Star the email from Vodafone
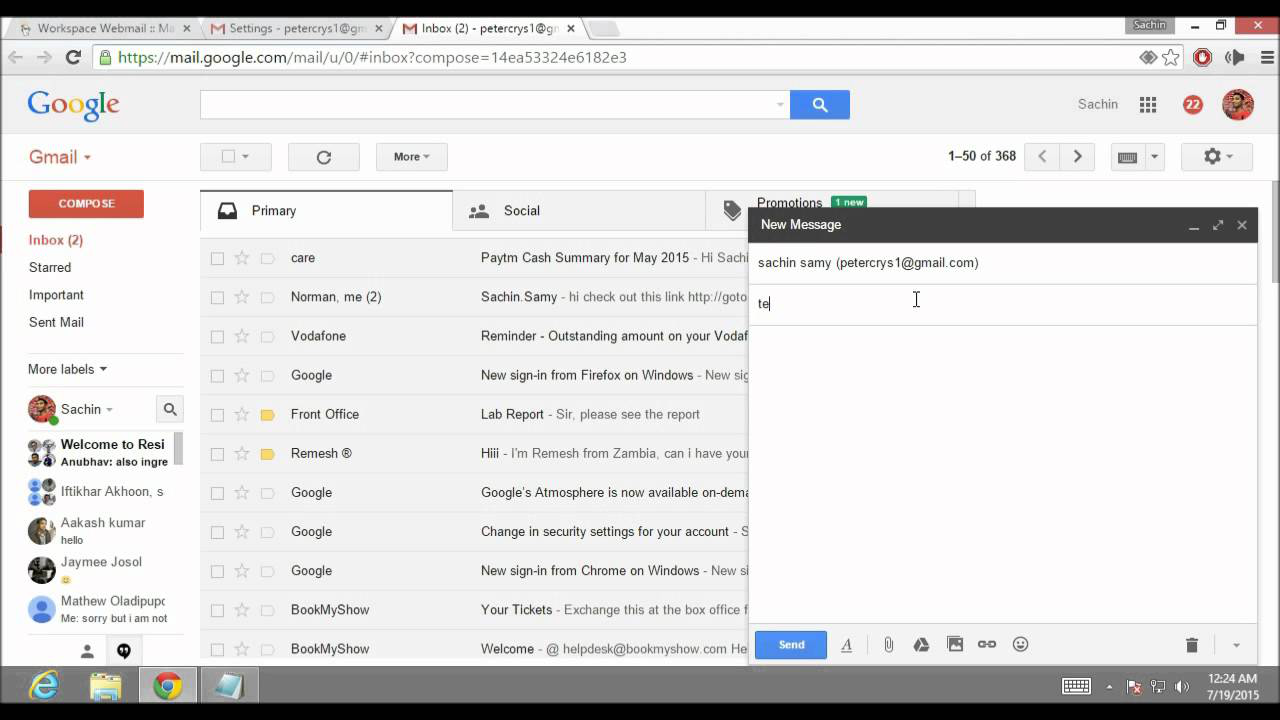 [x=242, y=336]
